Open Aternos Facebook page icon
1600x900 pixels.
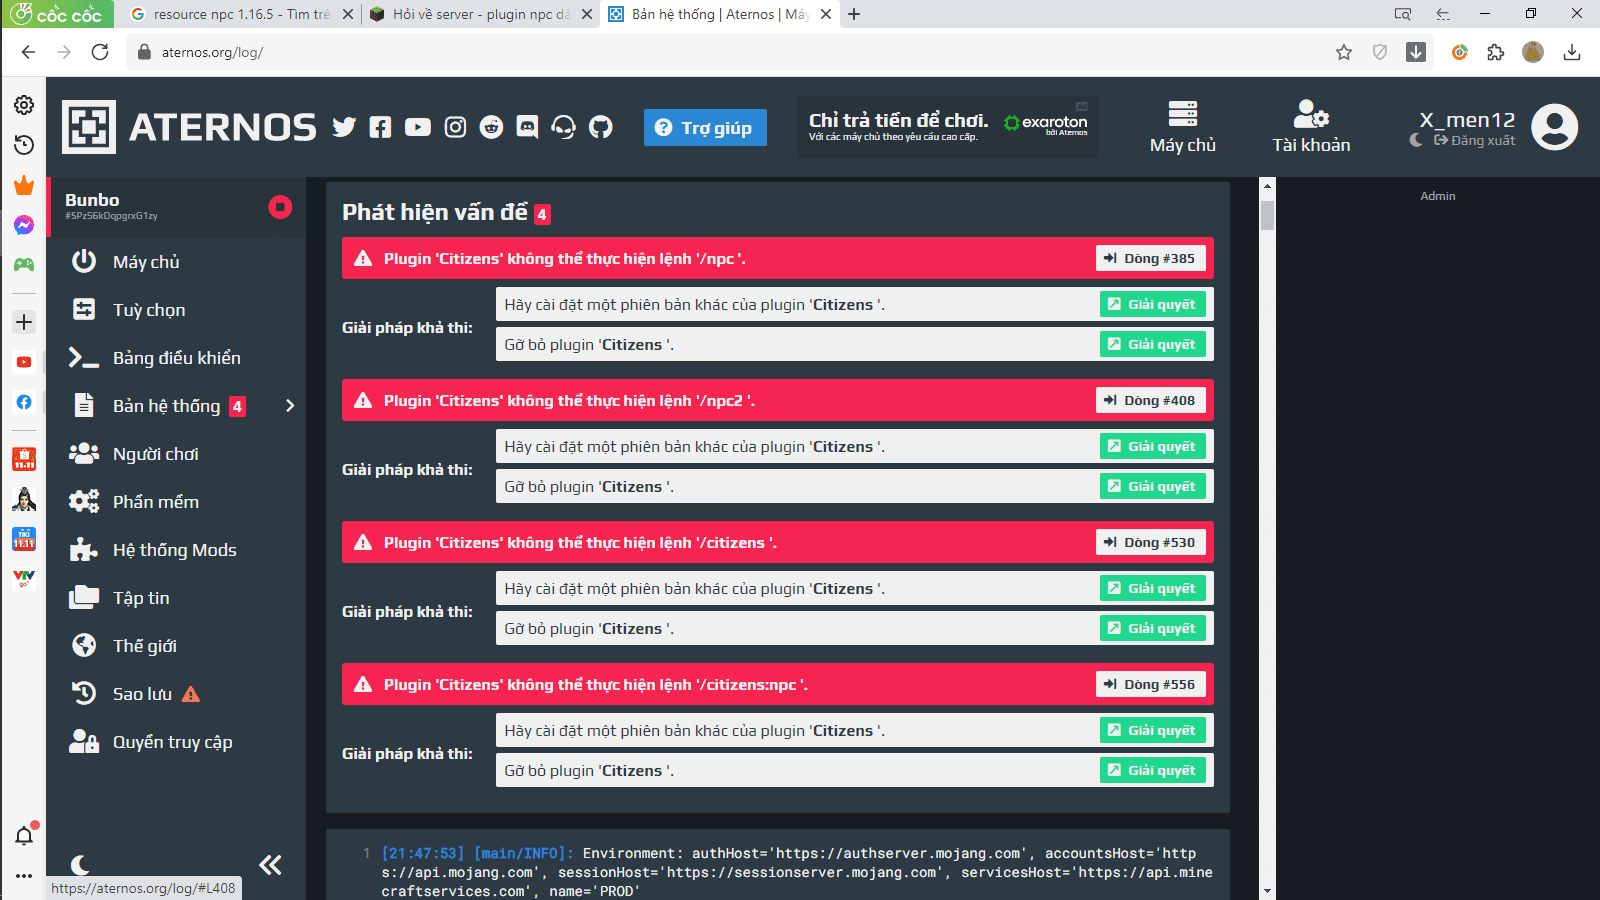coord(380,127)
